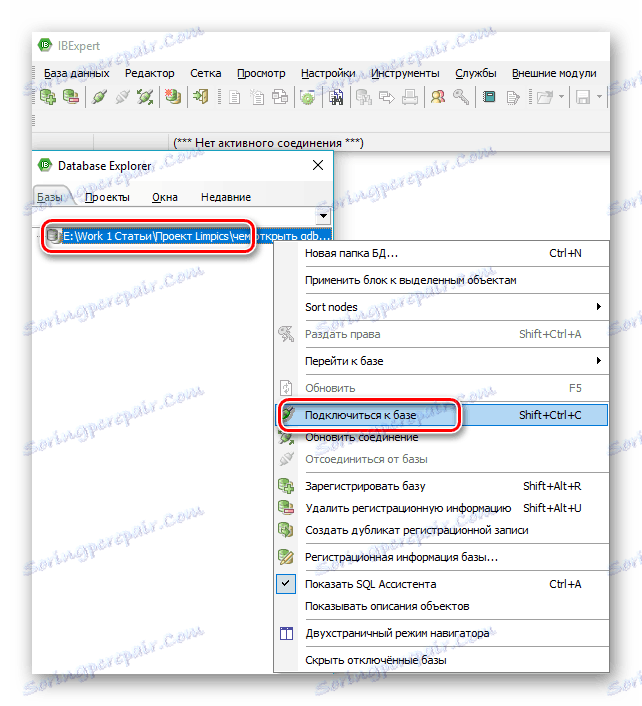Switch to the Окна tab
The image size is (642, 706).
point(165,197)
